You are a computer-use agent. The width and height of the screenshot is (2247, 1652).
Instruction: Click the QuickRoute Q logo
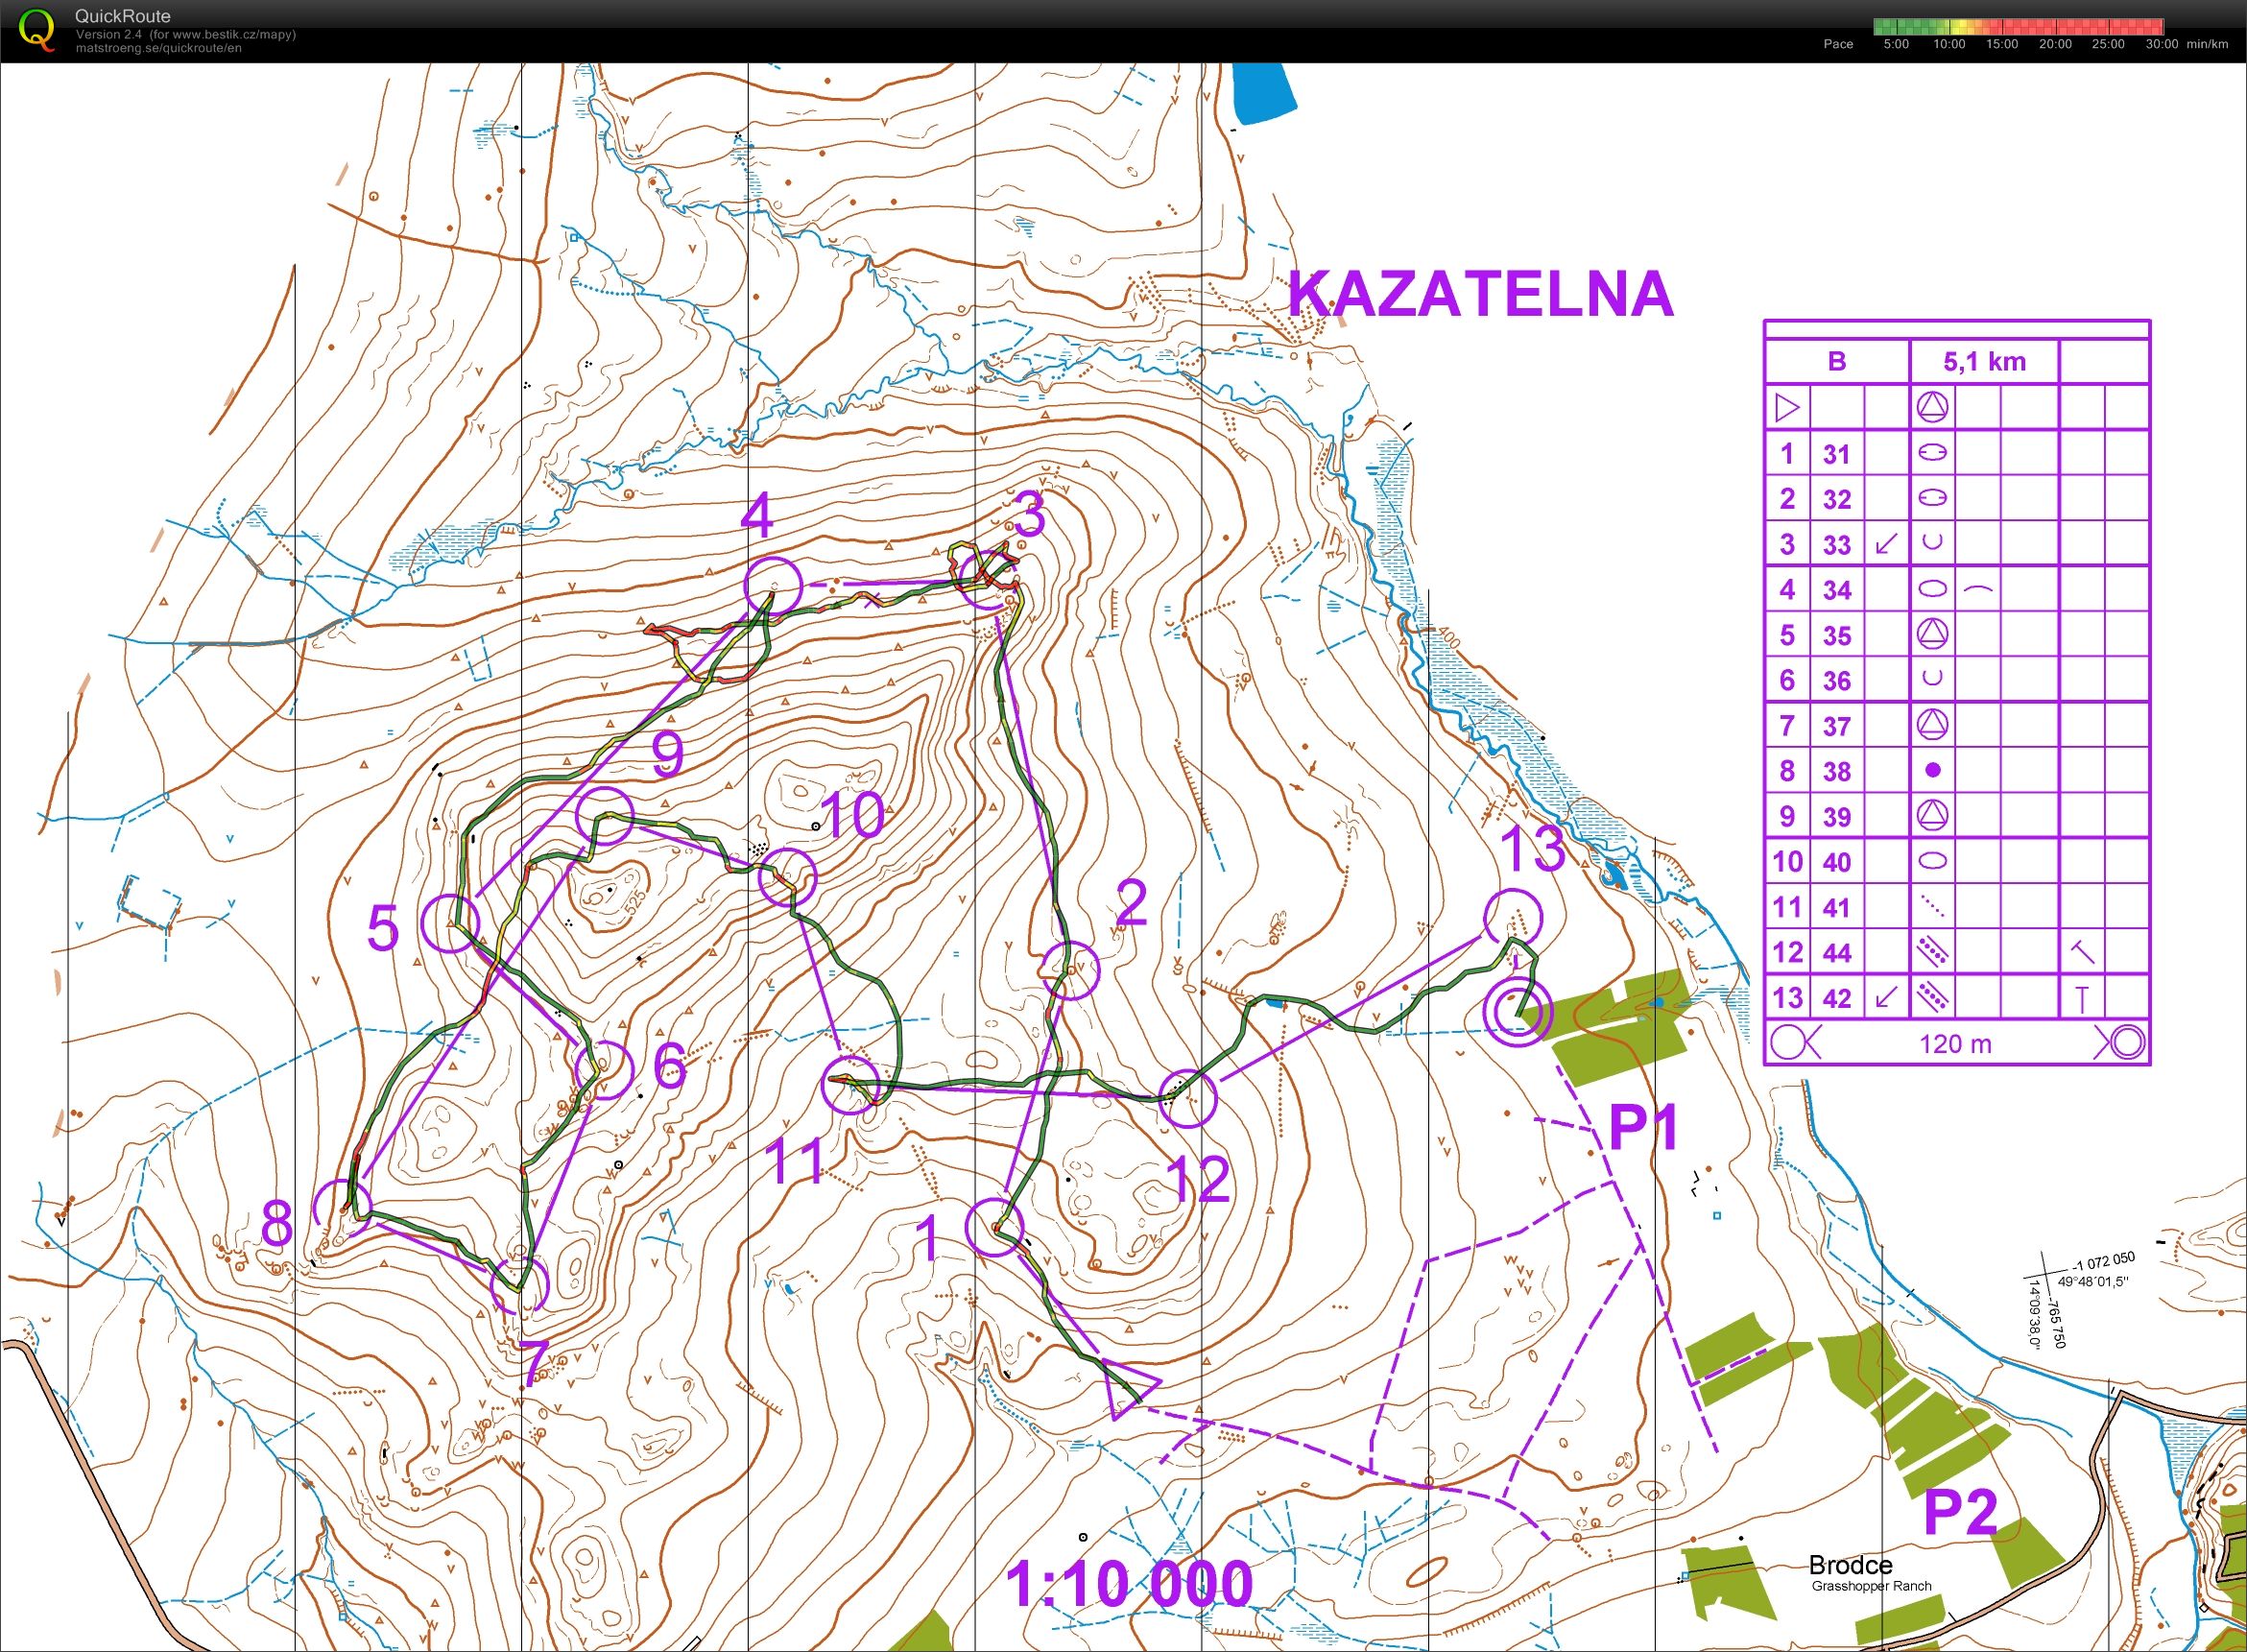click(x=37, y=28)
